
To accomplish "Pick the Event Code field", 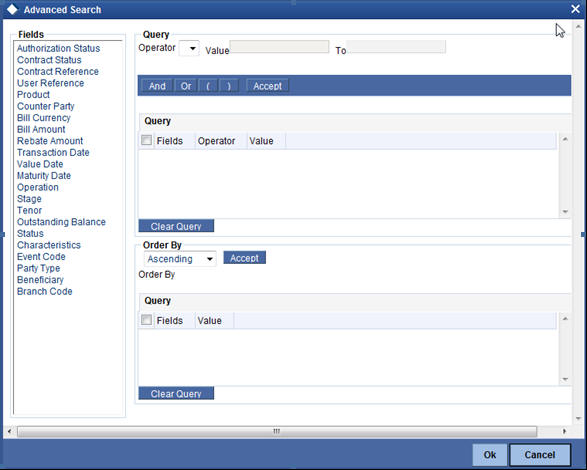I will coord(41,257).
